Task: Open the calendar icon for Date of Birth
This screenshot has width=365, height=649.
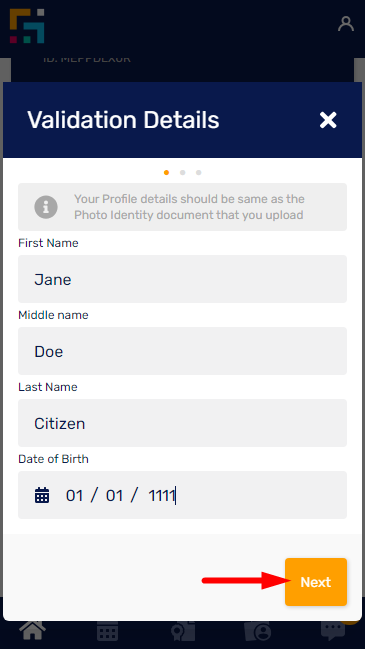Action: pos(42,495)
